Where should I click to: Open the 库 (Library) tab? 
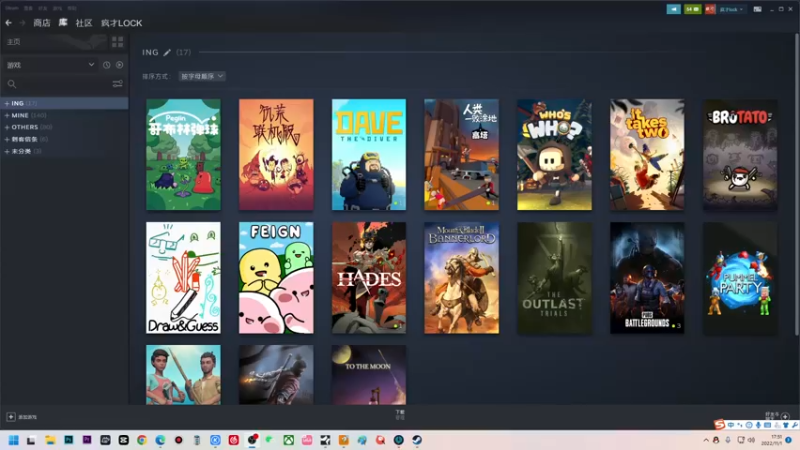tap(63, 22)
